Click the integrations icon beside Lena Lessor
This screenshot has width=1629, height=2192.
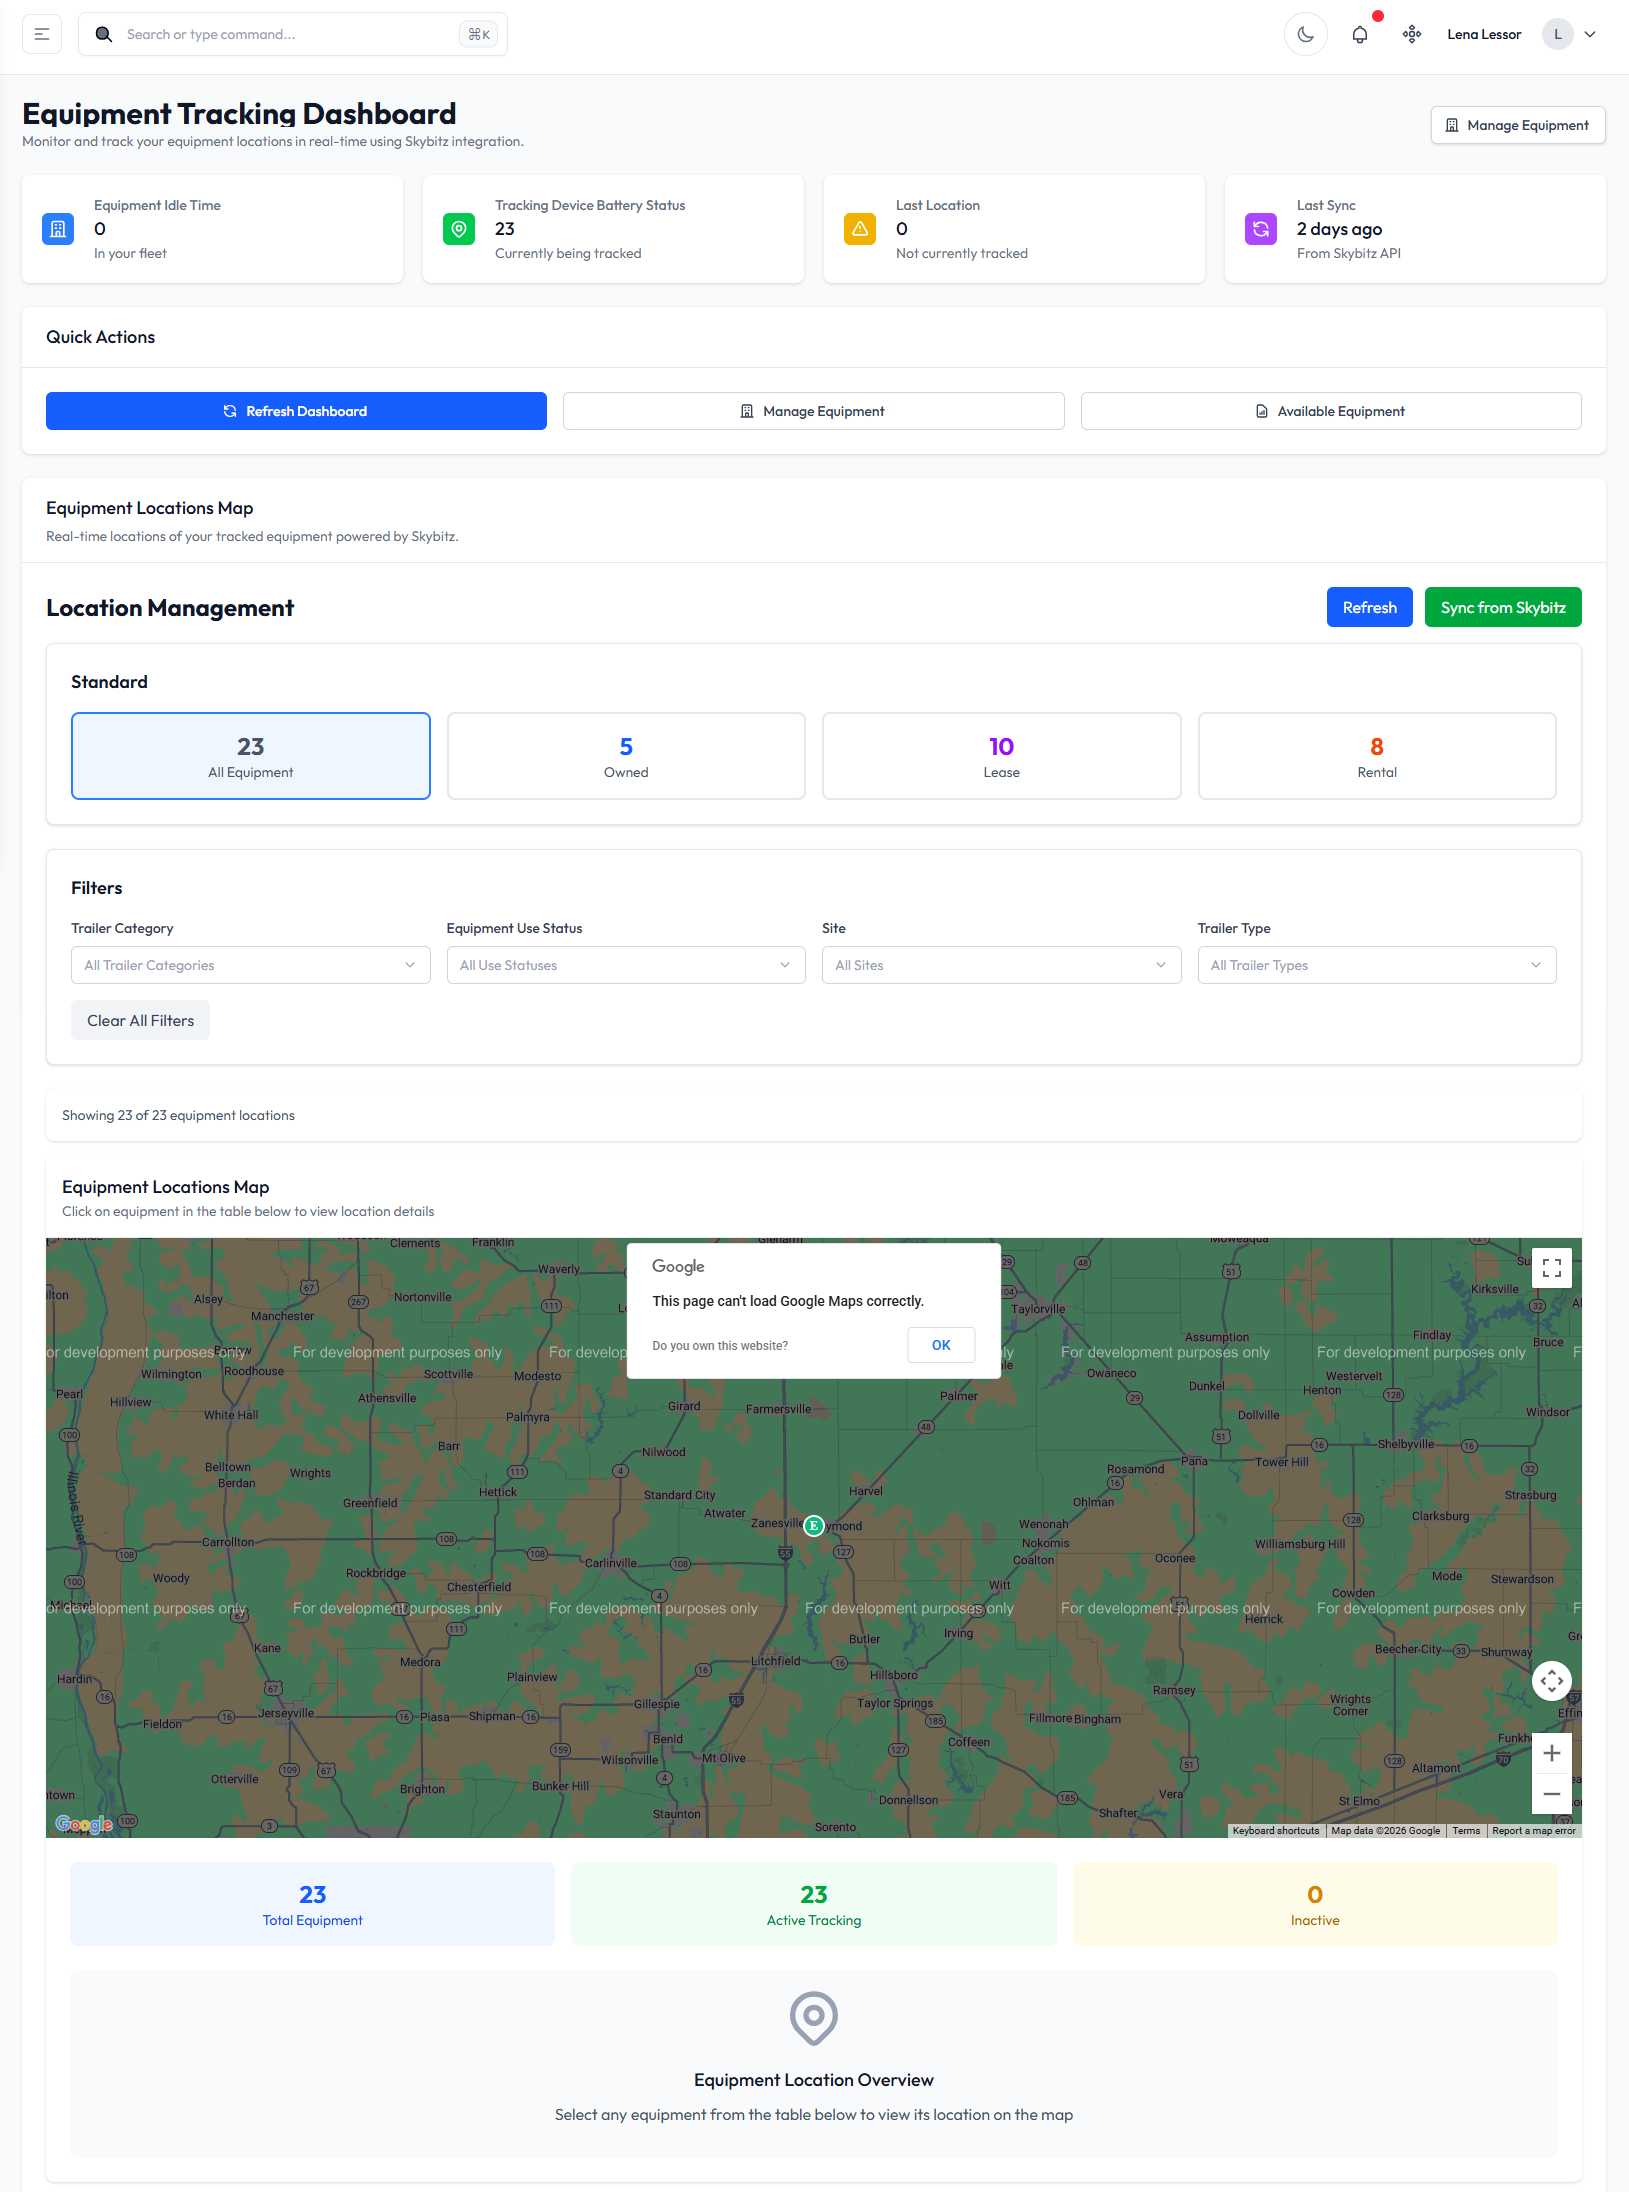coord(1411,34)
